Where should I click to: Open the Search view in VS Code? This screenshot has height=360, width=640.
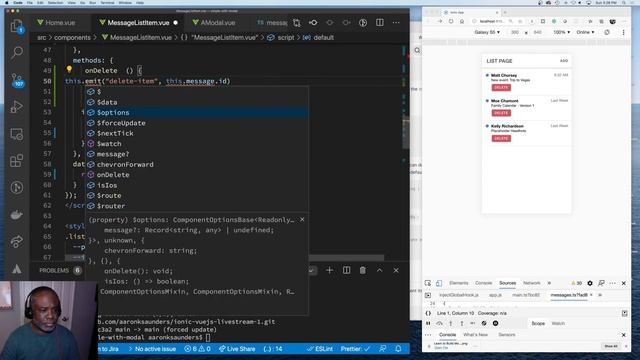(16, 53)
